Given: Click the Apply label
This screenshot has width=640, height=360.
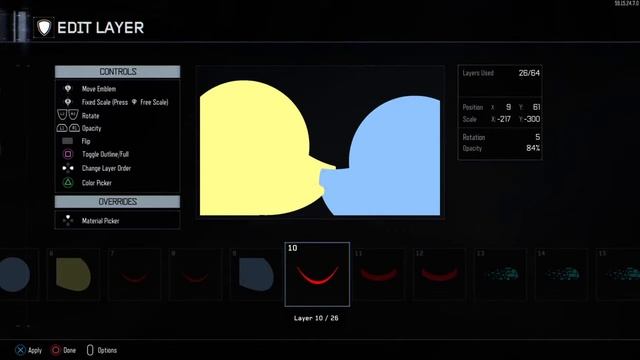Looking at the screenshot, I should (35, 350).
